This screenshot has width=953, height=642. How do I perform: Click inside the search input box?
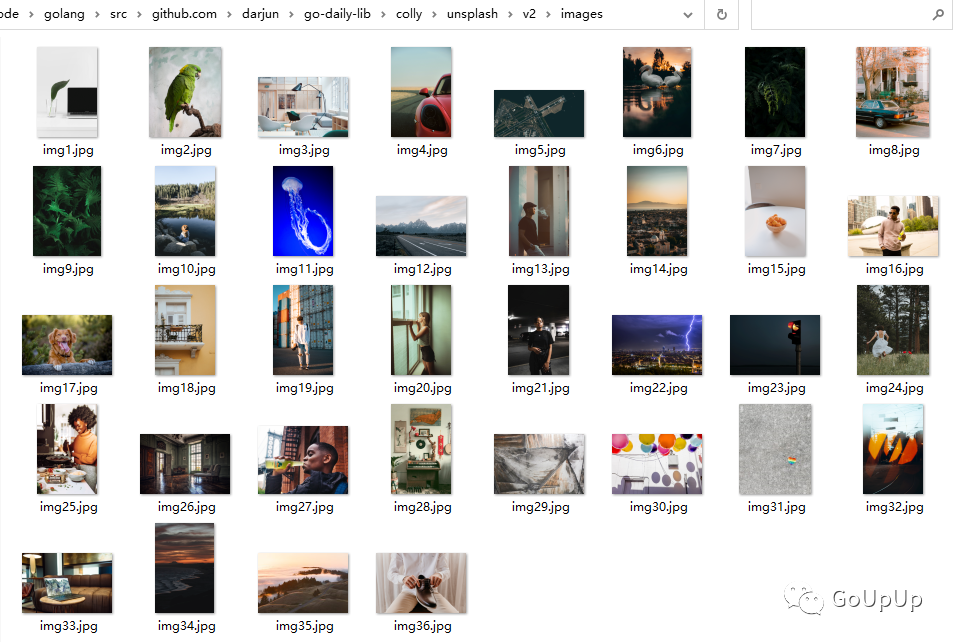[840, 15]
